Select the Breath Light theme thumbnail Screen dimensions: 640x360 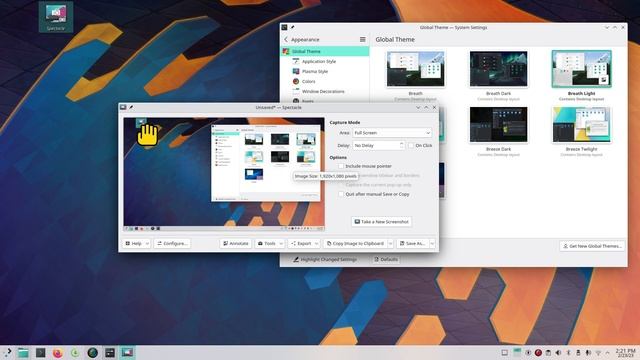tap(581, 69)
